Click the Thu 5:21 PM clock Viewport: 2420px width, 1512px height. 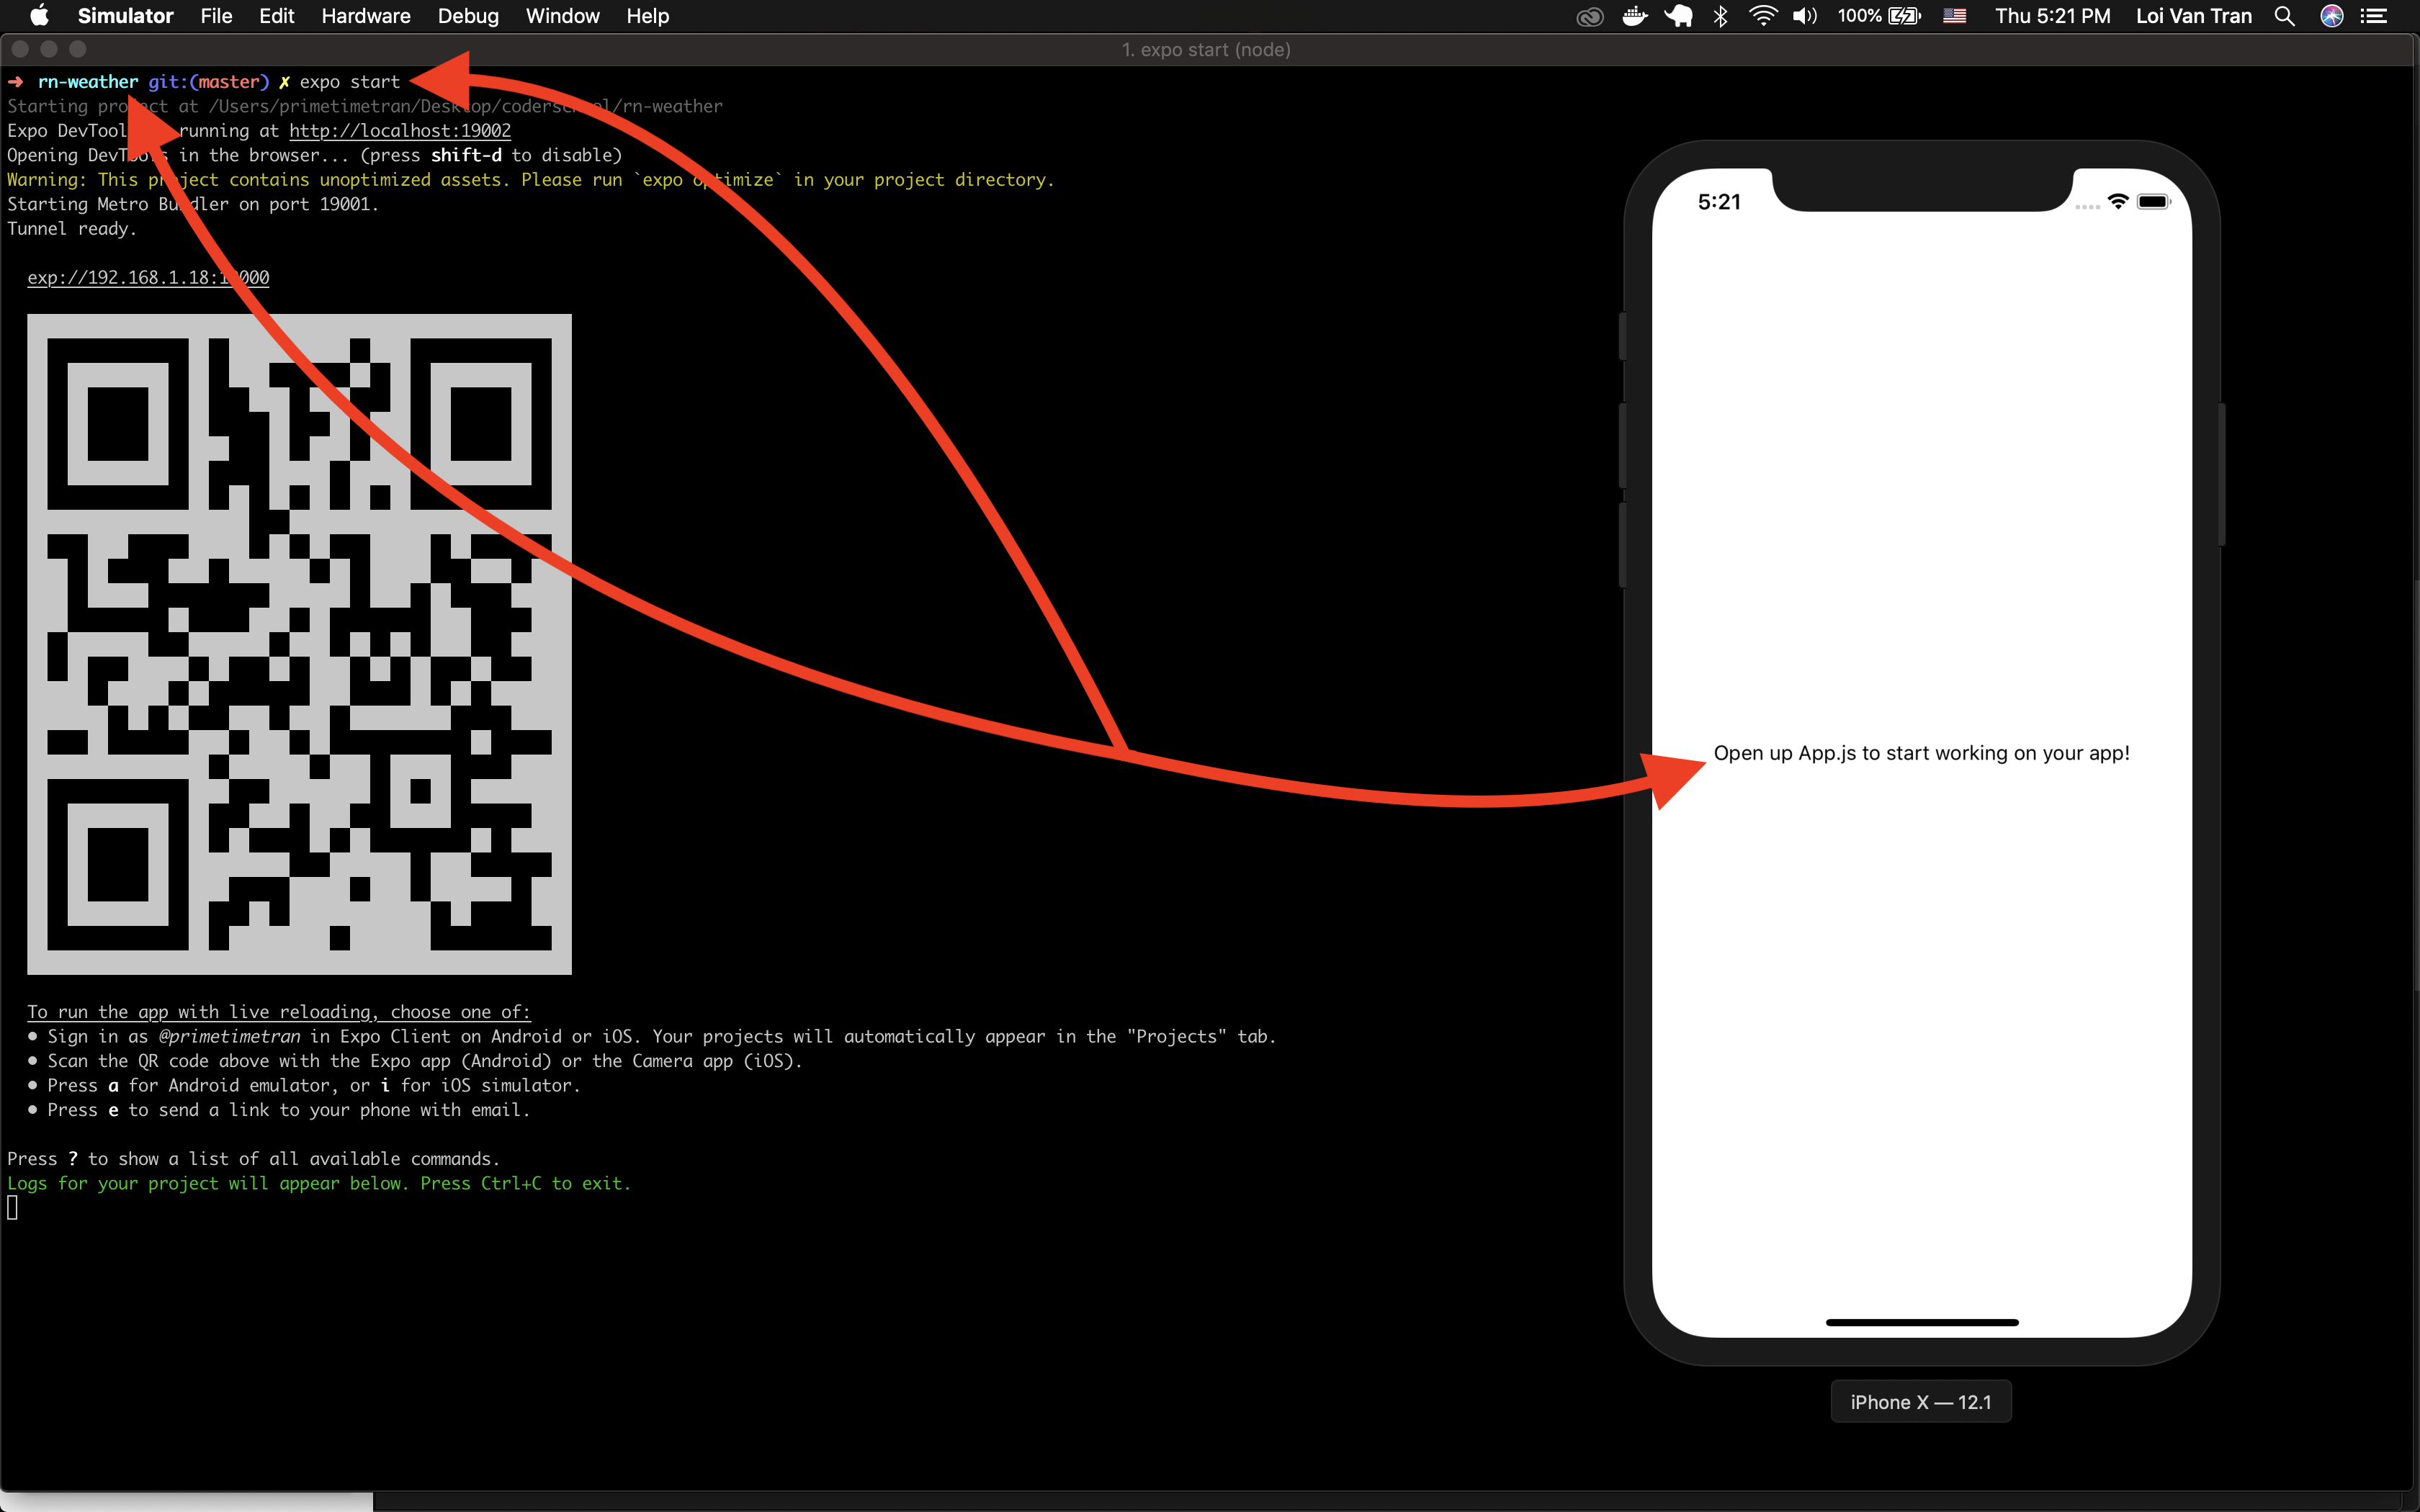(x=2052, y=16)
